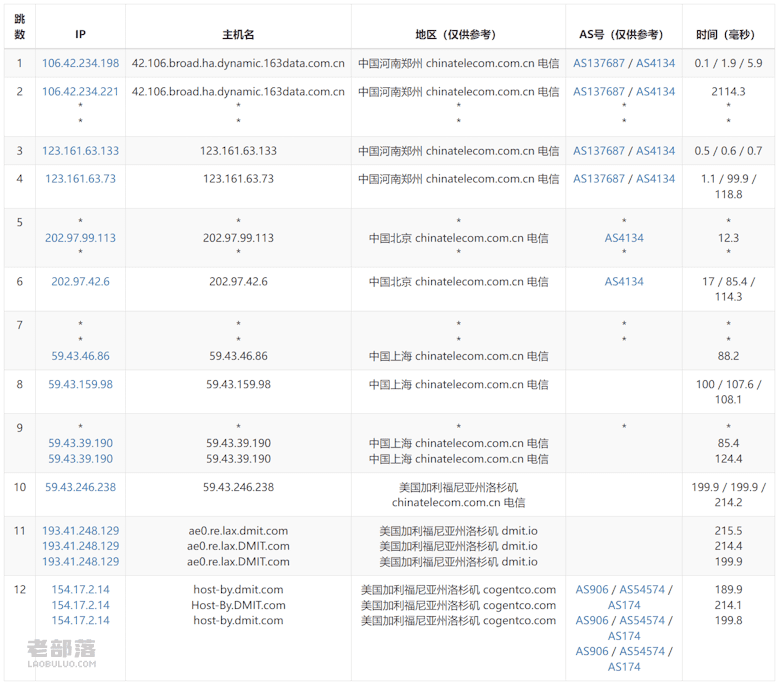Open the AS4134 link in hop 5 row
Screen dimensions: 780x685
624,238
